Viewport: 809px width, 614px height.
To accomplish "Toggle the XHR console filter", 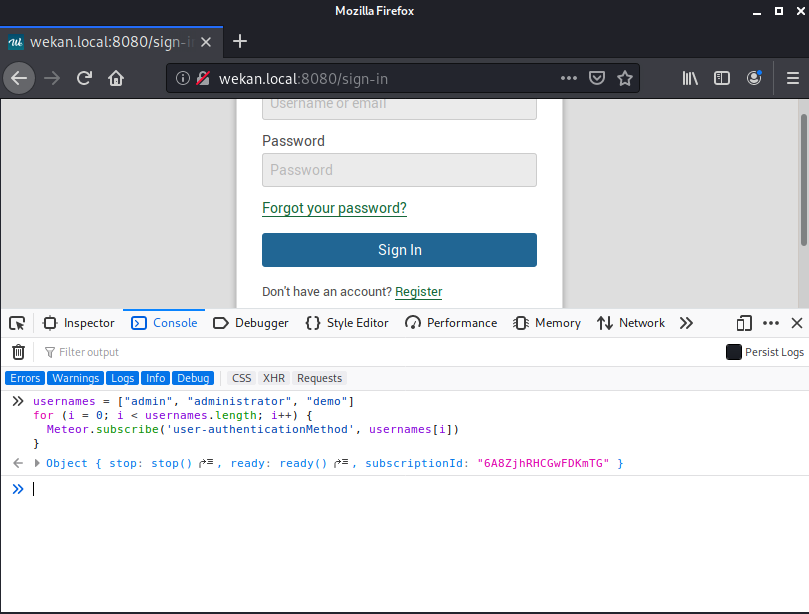I will [x=273, y=378].
